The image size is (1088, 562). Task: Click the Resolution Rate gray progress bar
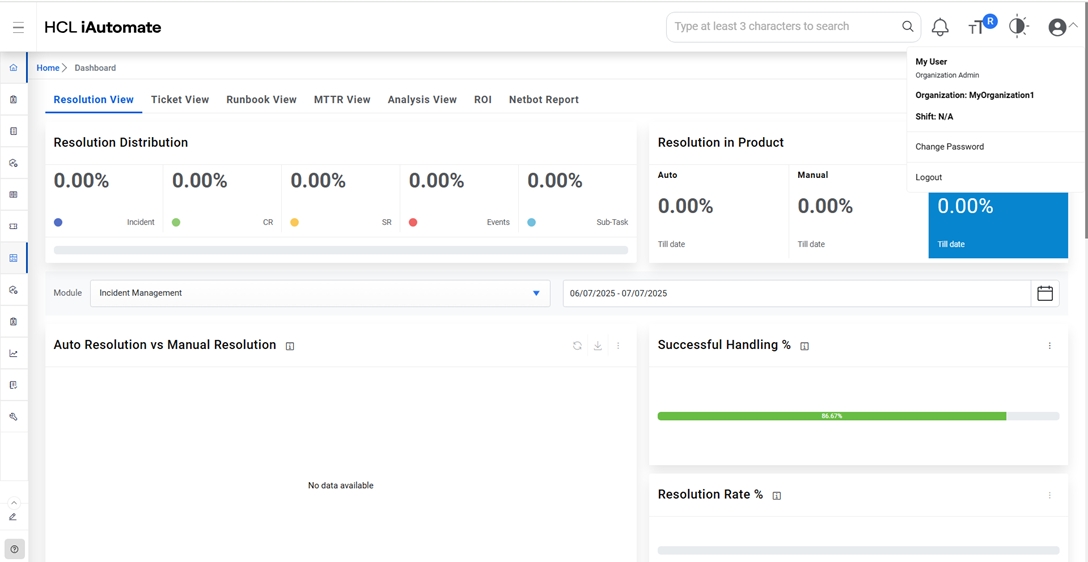pos(858,550)
